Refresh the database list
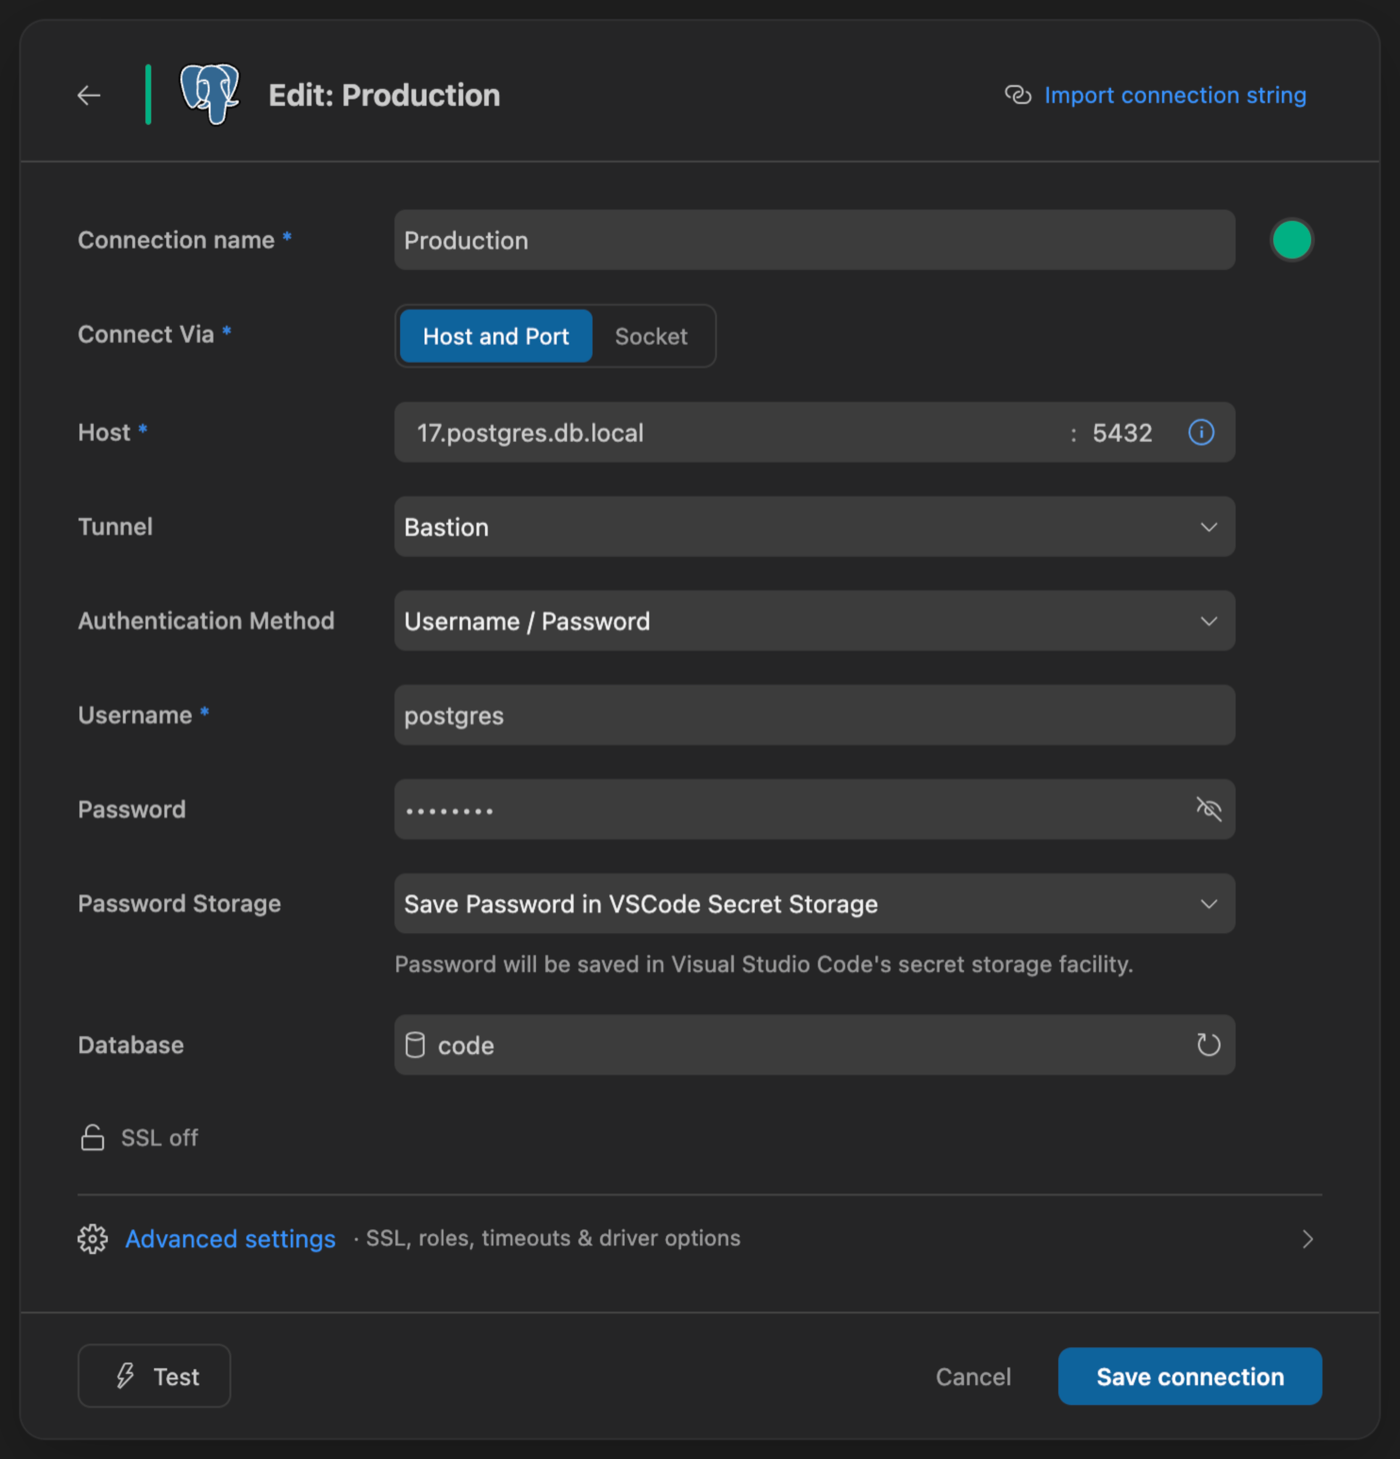Image resolution: width=1400 pixels, height=1459 pixels. coord(1209,1045)
